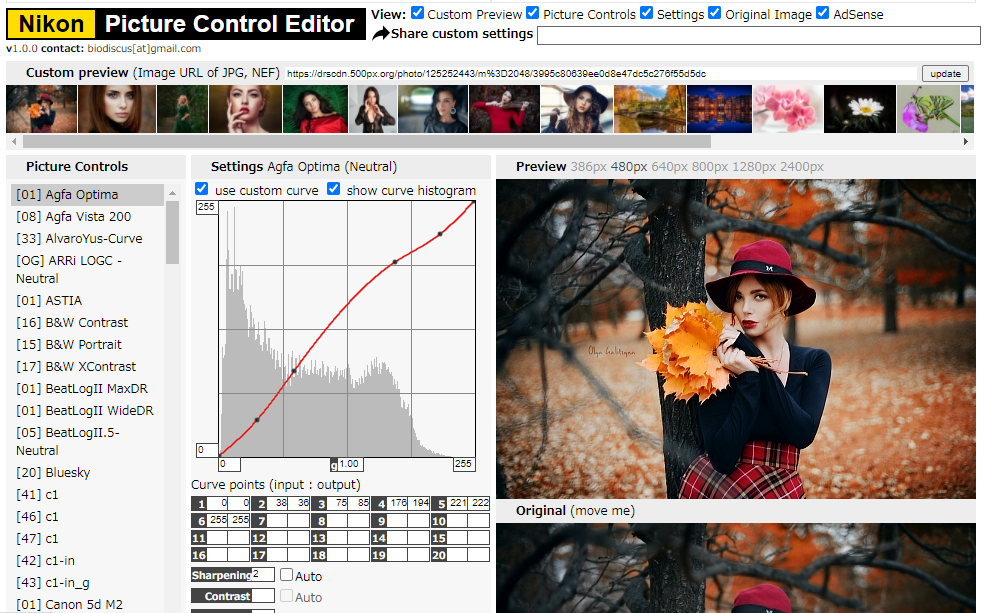Viewport: 997px width, 613px height.
Task: Choose the red hat autumn girl thumbnail
Action: (41, 109)
